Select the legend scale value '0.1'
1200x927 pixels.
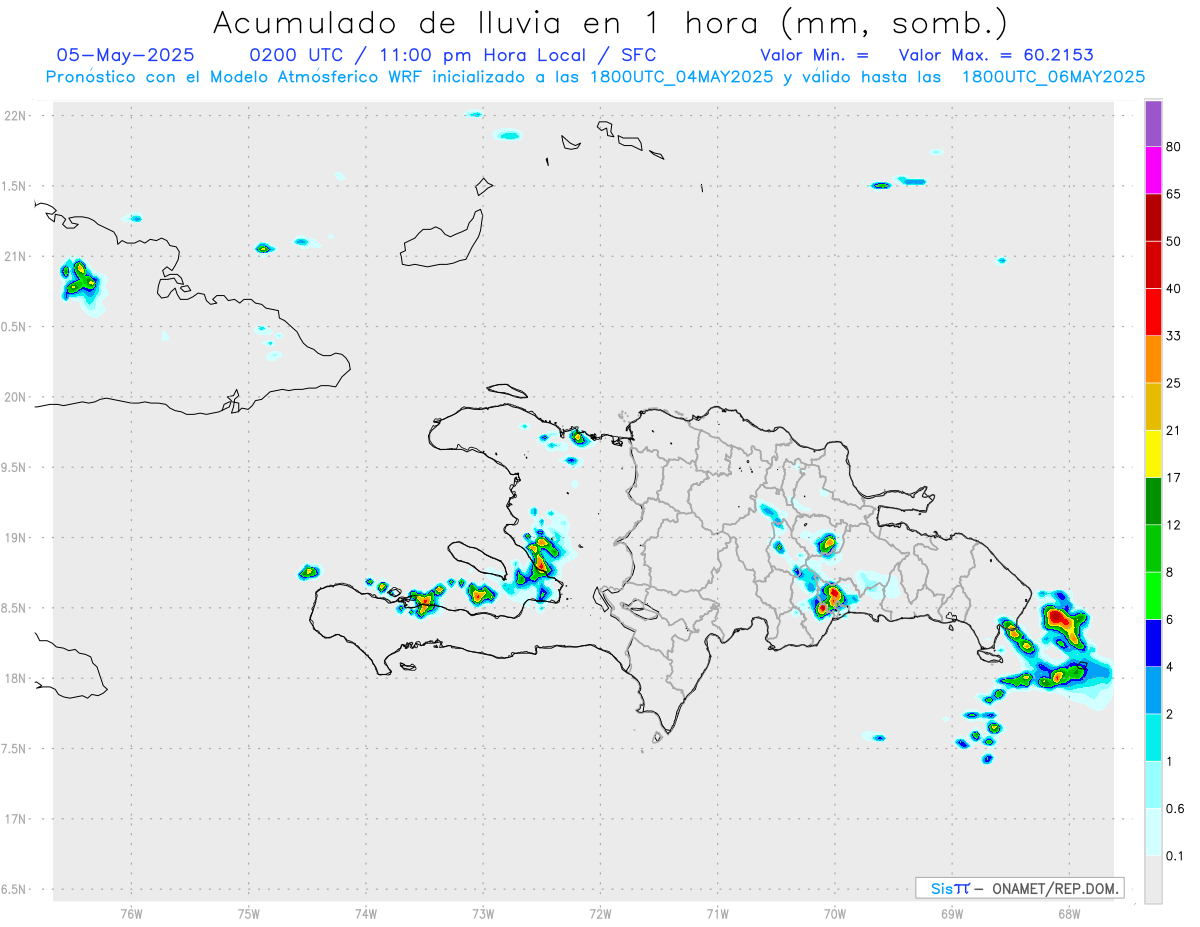pyautogui.click(x=1176, y=855)
